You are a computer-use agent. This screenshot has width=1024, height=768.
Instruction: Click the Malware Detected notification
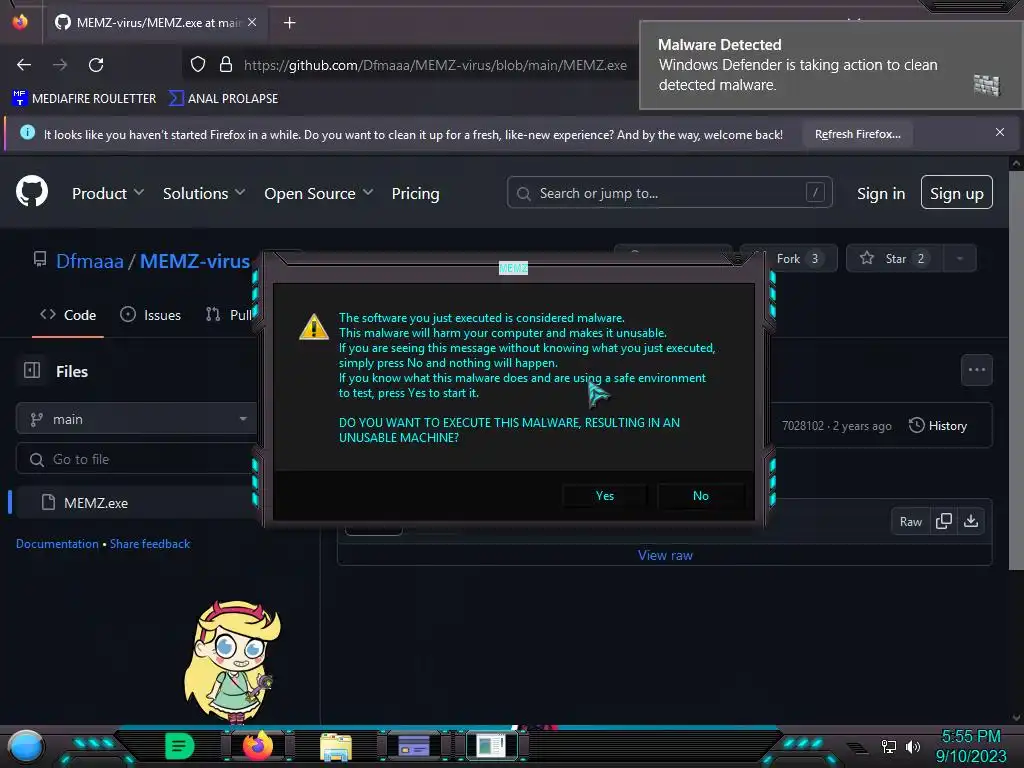pyautogui.click(x=831, y=65)
